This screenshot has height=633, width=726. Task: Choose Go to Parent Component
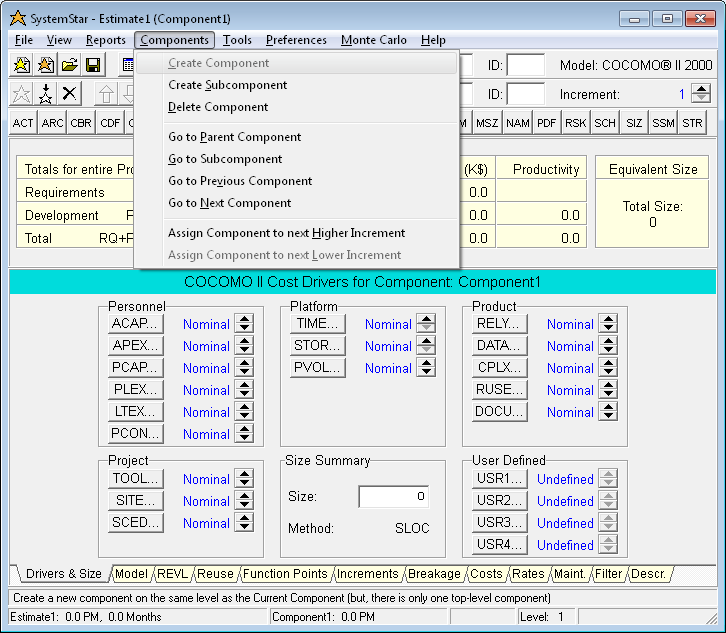pos(296,137)
